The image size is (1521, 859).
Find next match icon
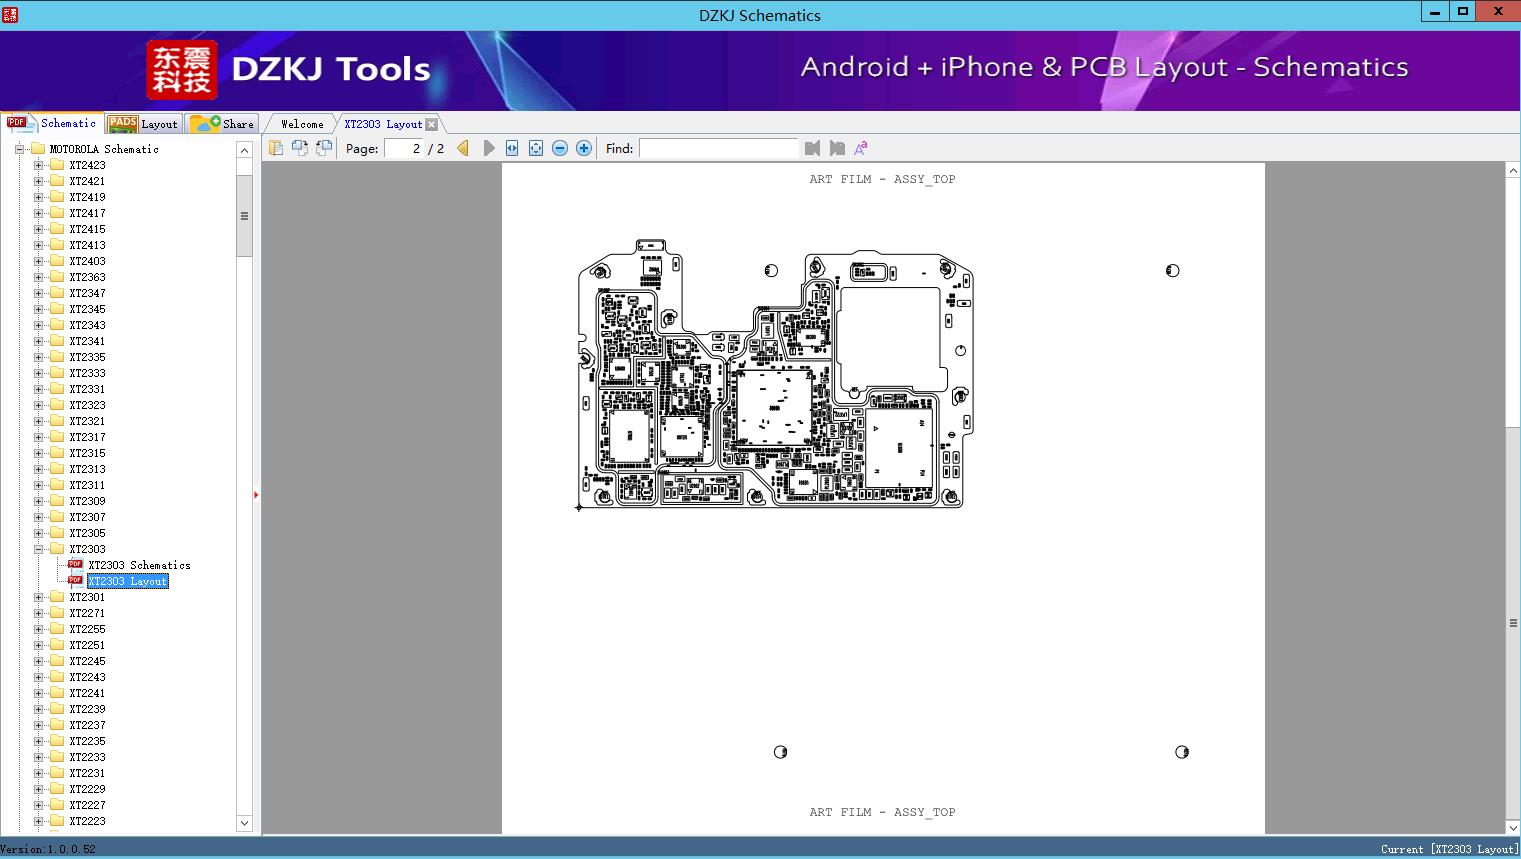pos(837,148)
